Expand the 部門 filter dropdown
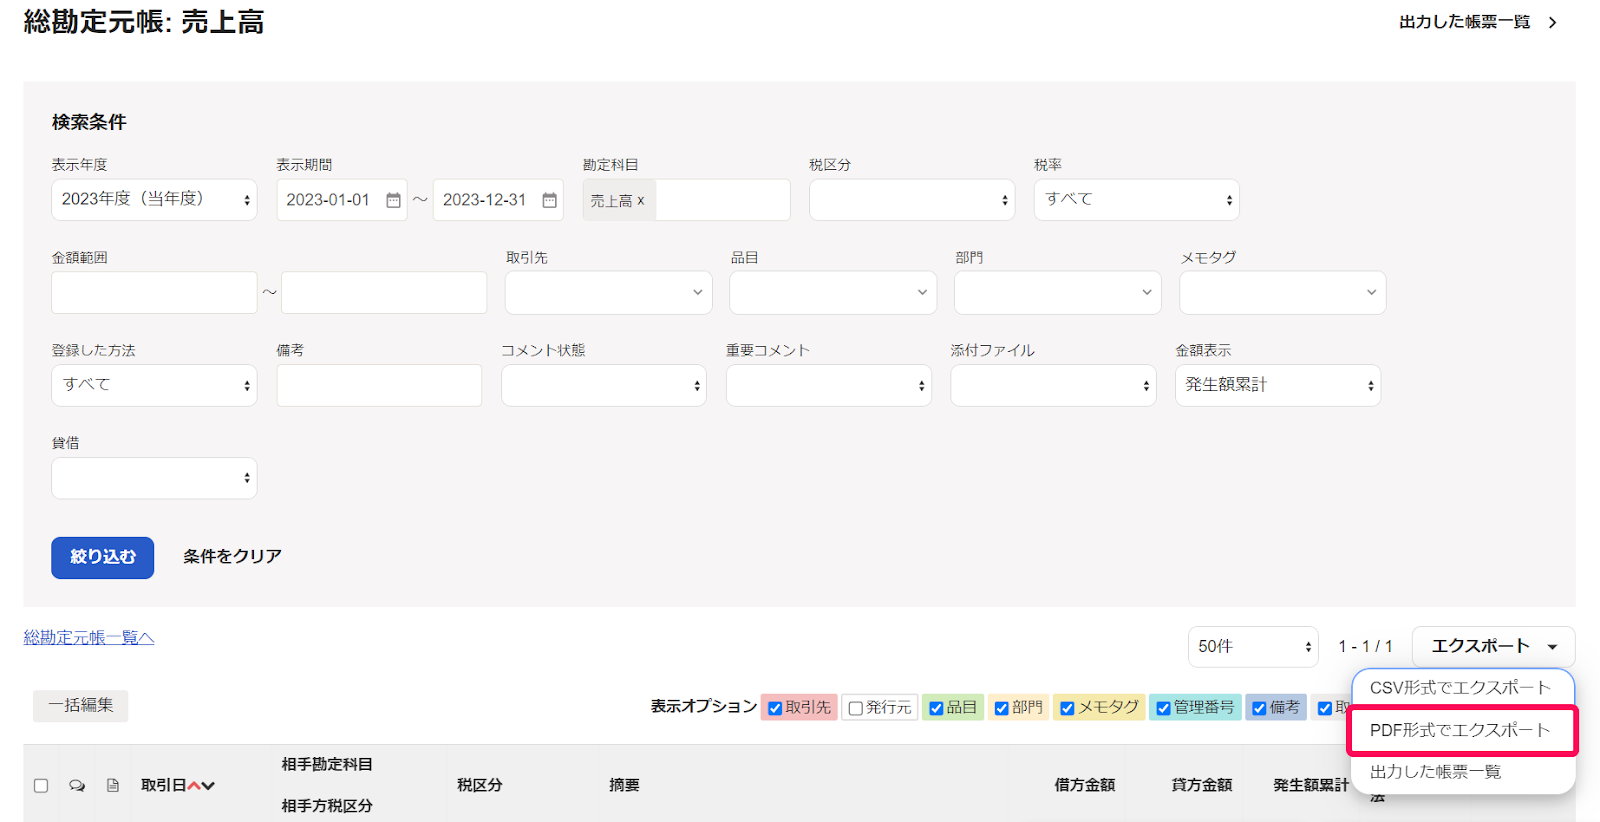The image size is (1600, 822). pos(1058,292)
